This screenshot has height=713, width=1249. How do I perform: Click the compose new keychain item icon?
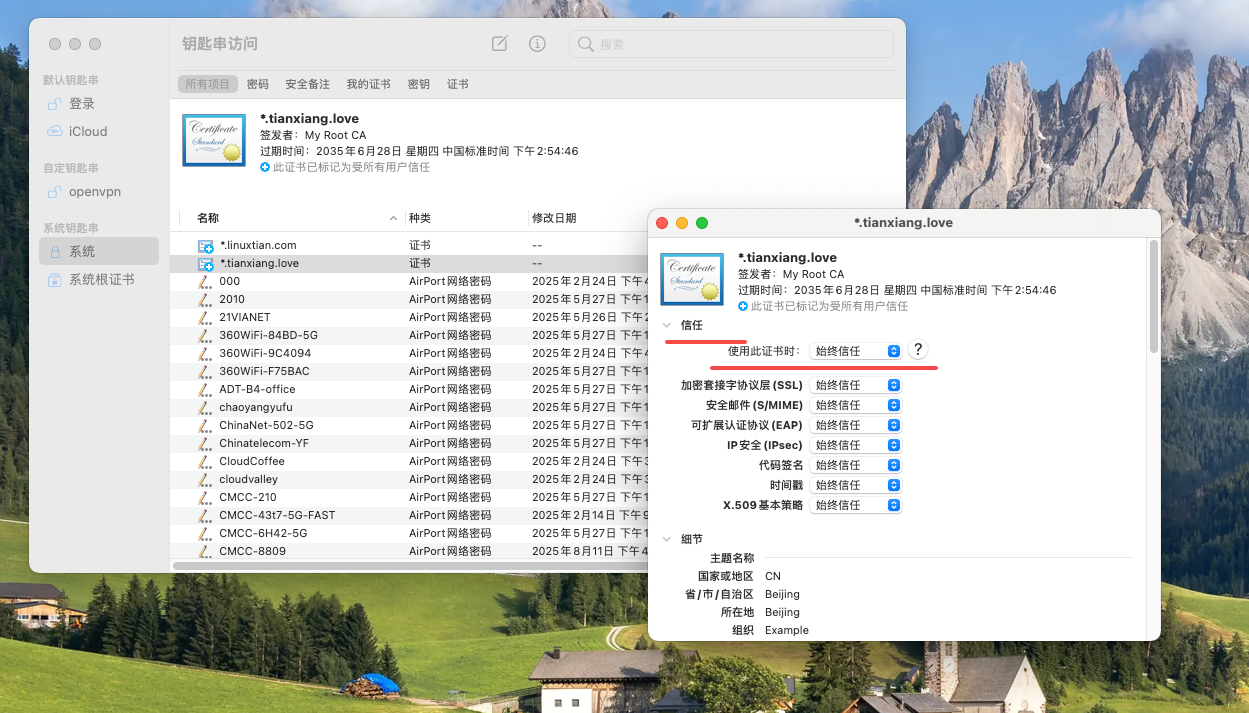(x=500, y=44)
